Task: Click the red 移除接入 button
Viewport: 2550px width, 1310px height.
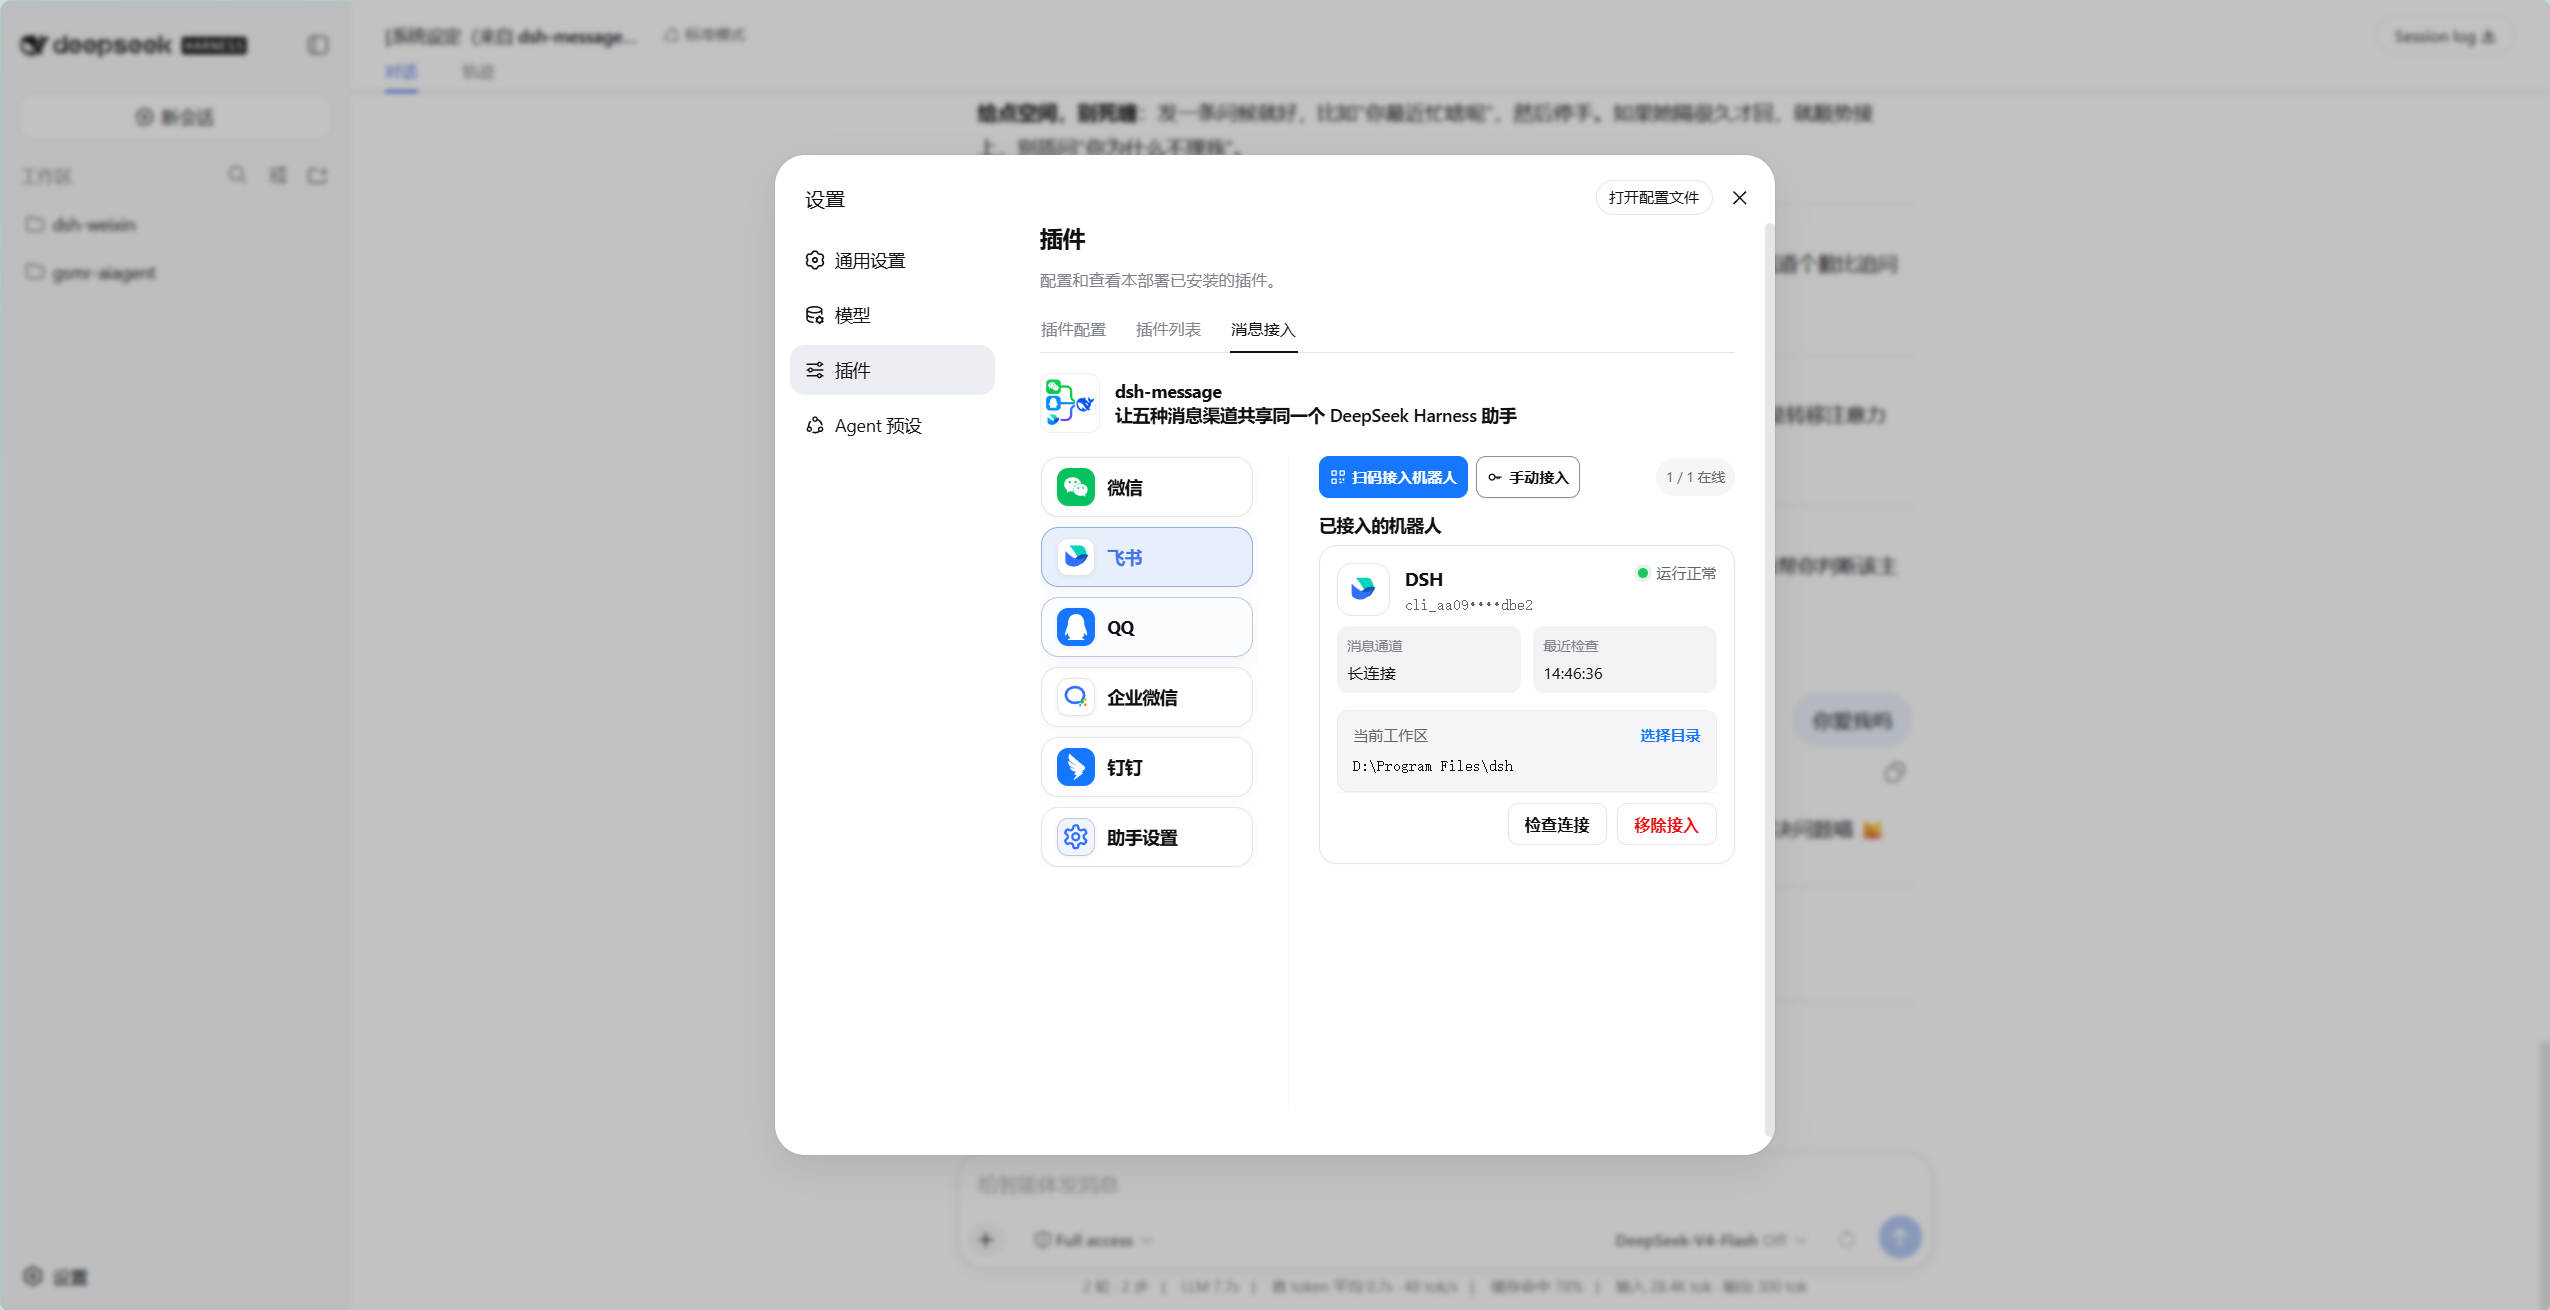Action: [x=1666, y=824]
